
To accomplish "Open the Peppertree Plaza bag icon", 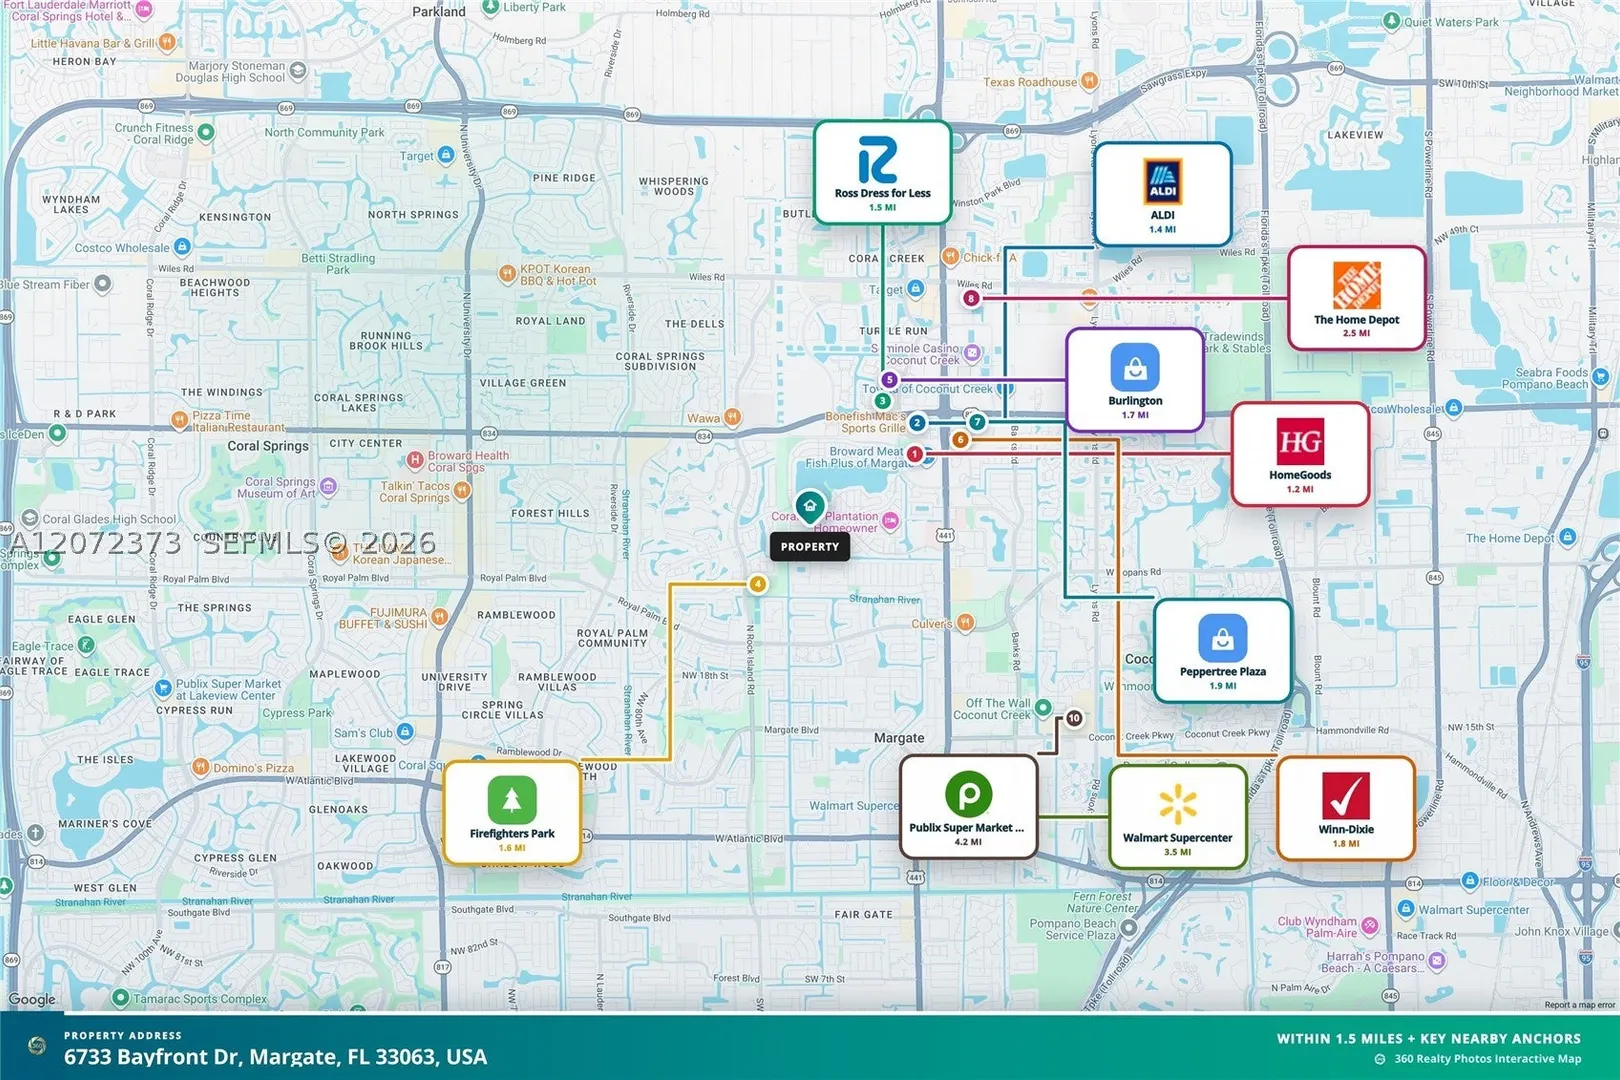I will click(1222, 639).
